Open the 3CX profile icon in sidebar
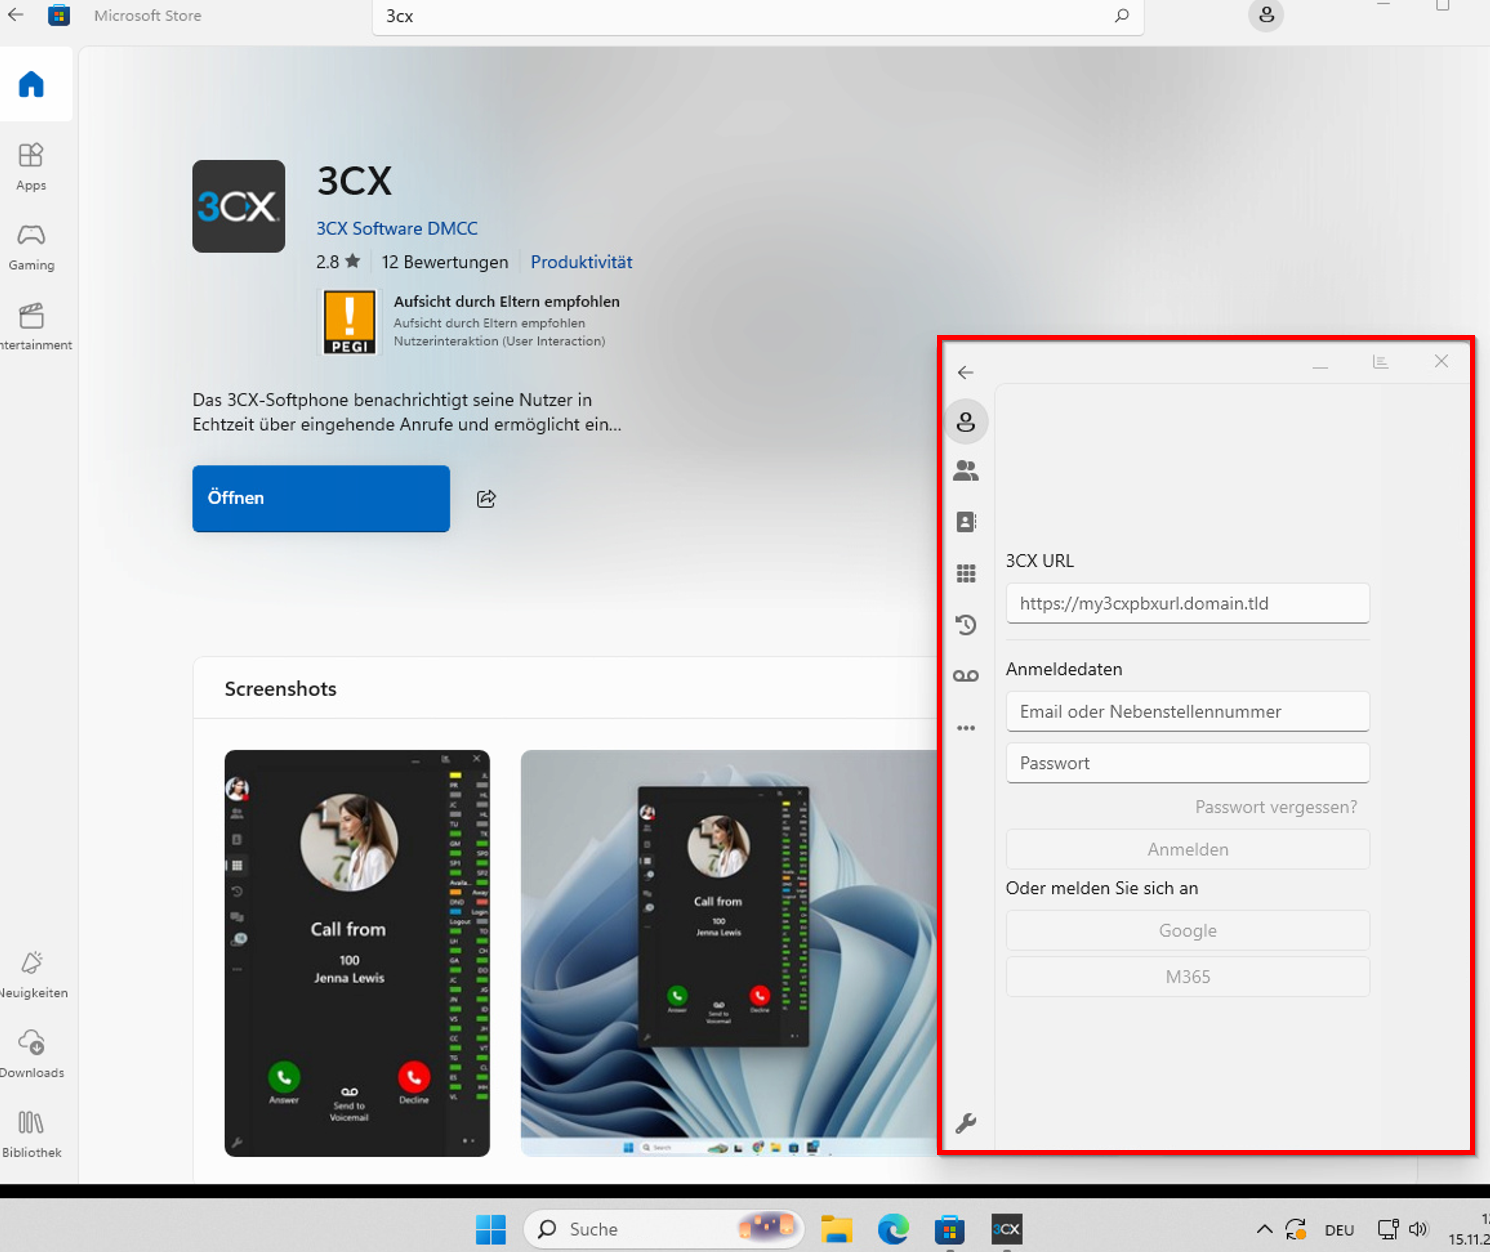This screenshot has height=1252, width=1490. coord(966,422)
